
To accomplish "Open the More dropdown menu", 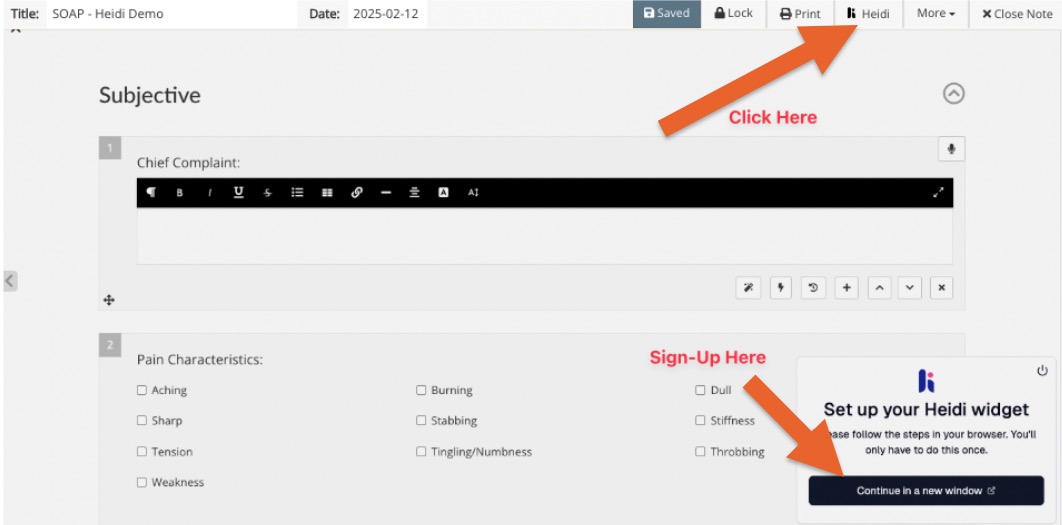I will [935, 14].
